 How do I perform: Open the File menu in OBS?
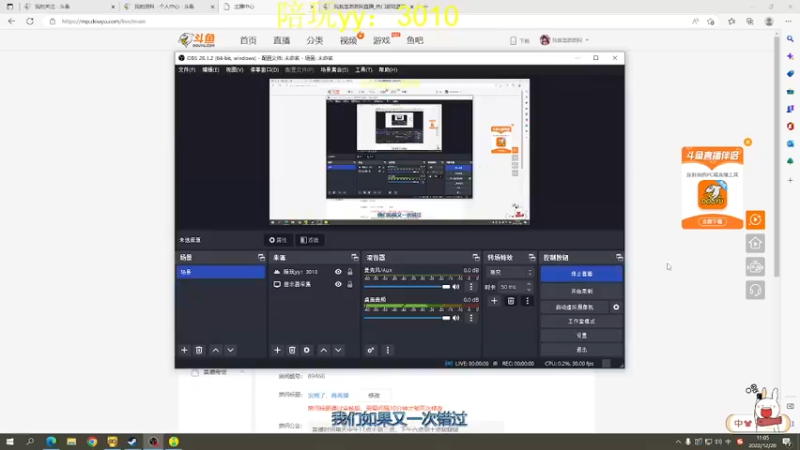(x=187, y=70)
